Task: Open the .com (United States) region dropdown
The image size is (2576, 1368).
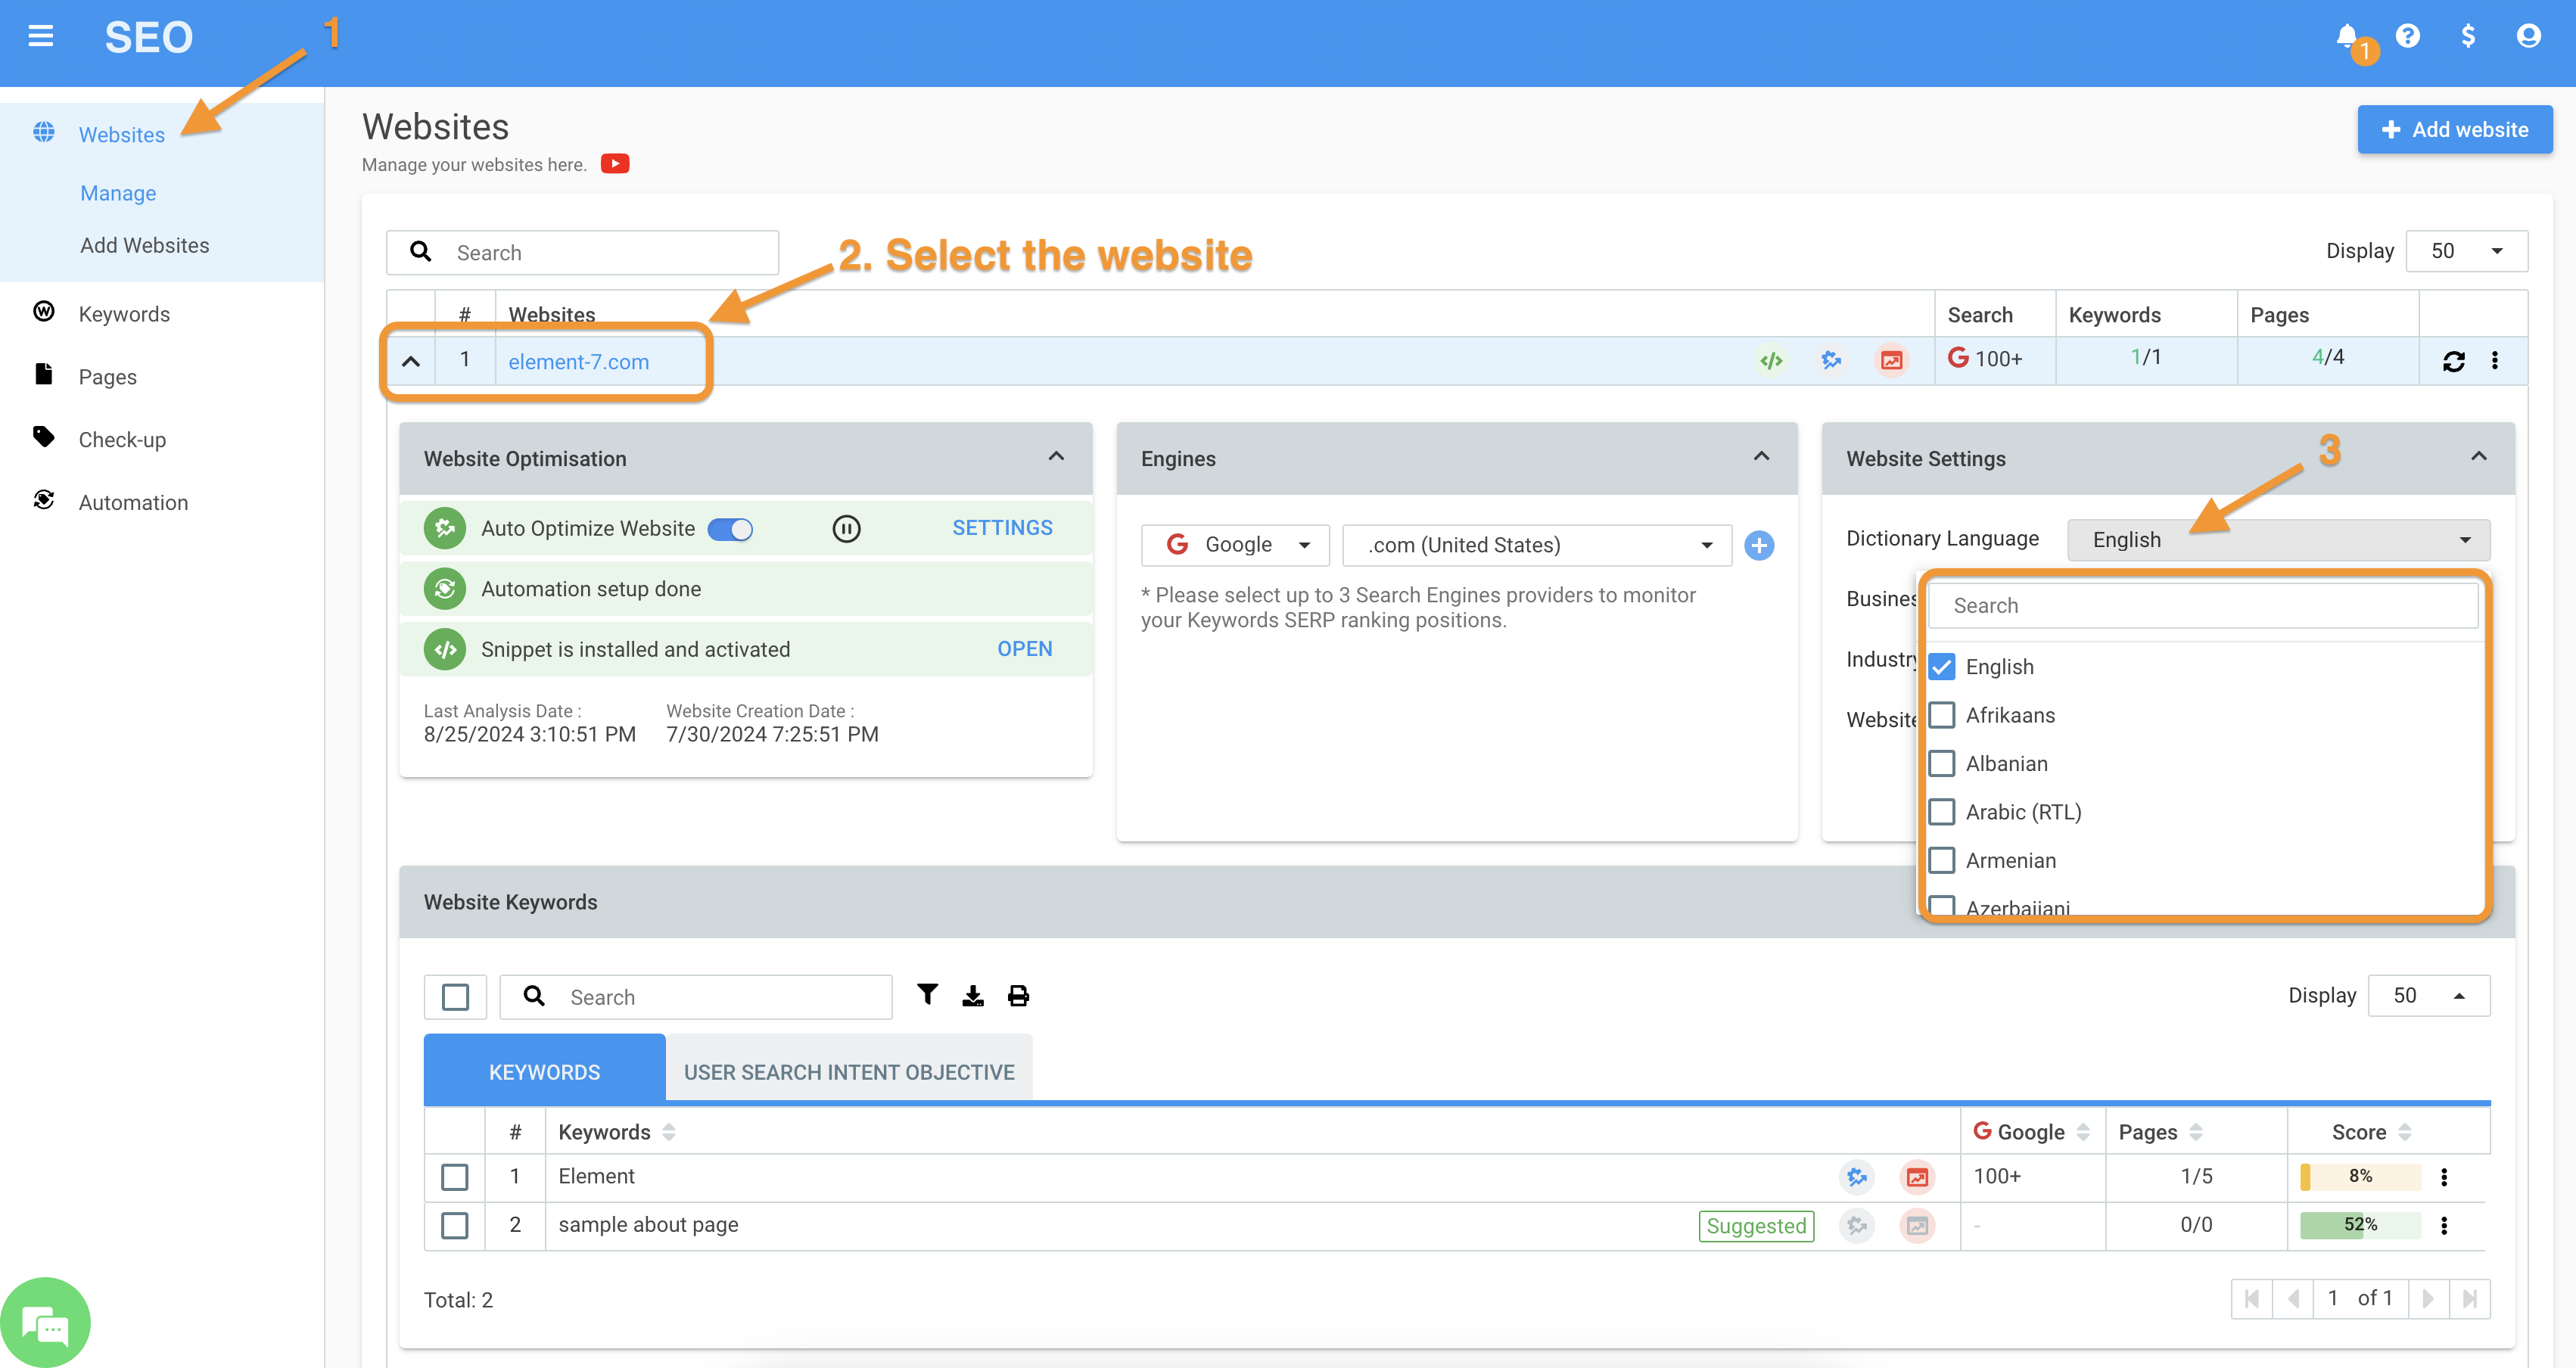Action: pos(1537,545)
